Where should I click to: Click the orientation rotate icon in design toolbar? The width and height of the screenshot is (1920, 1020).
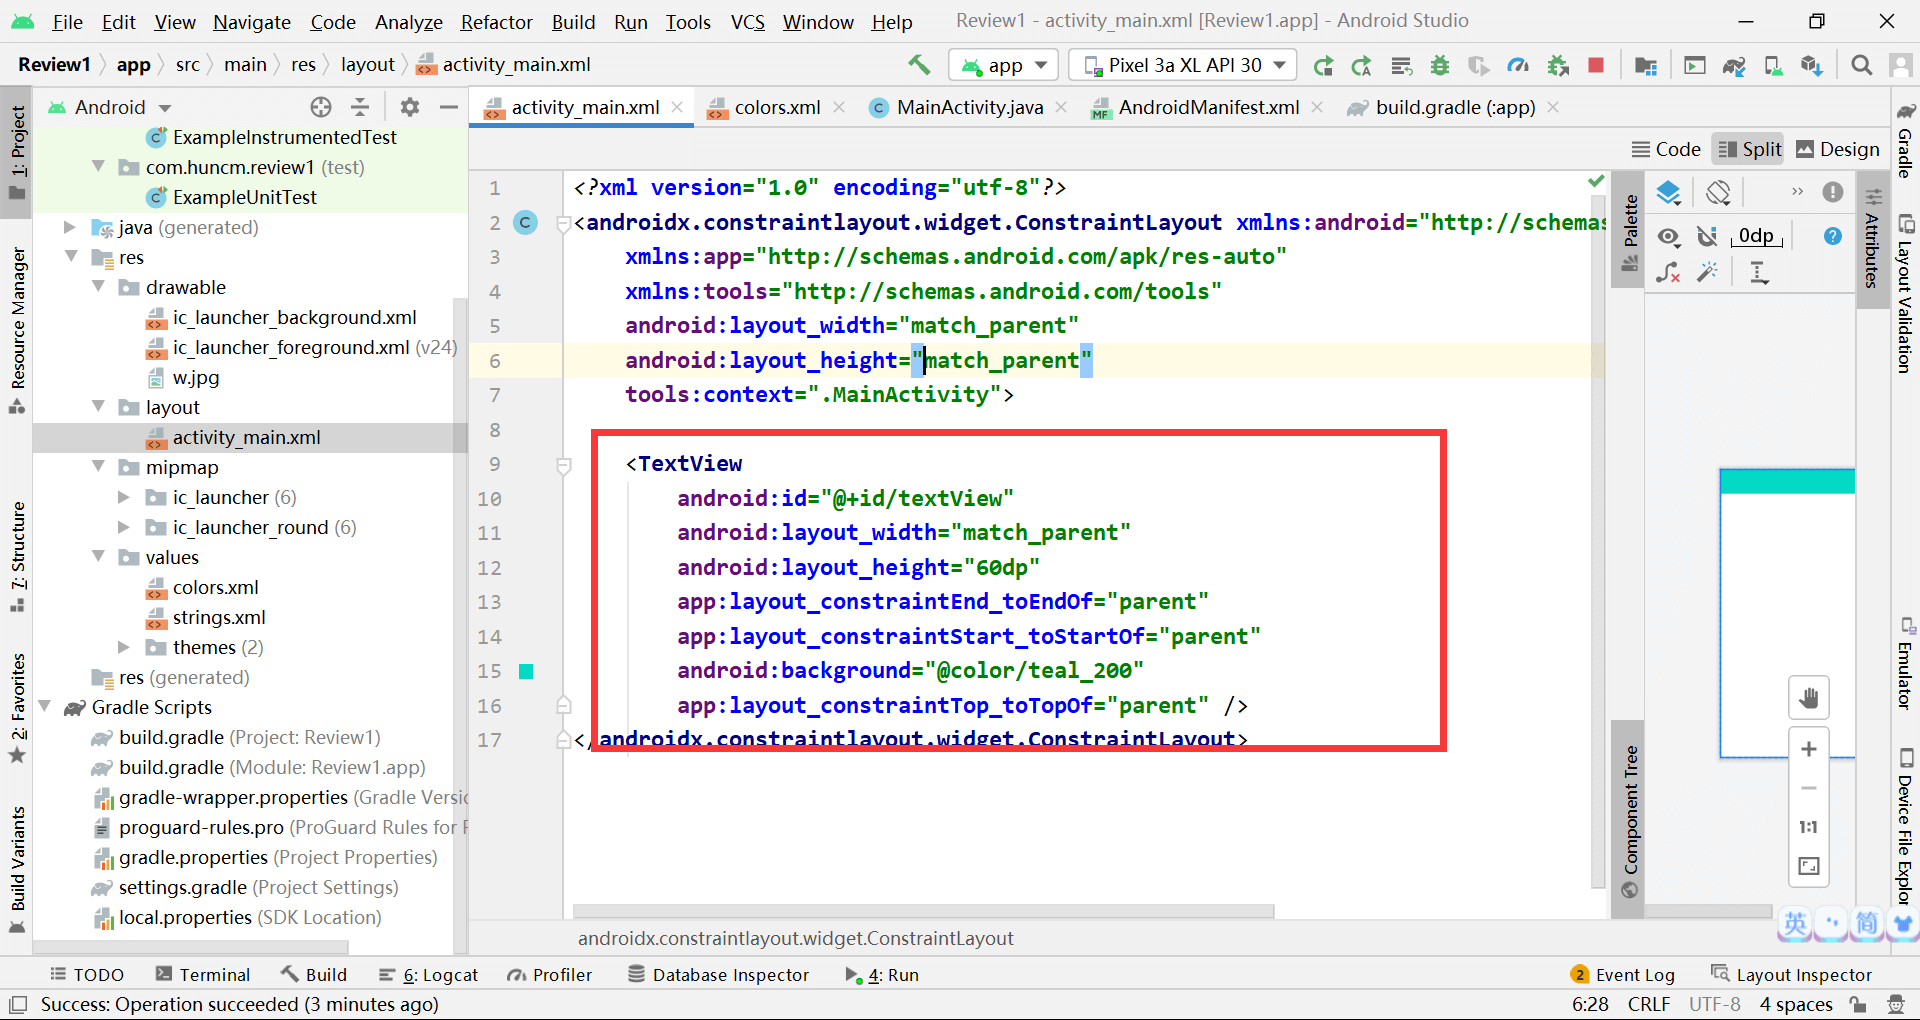(x=1718, y=192)
